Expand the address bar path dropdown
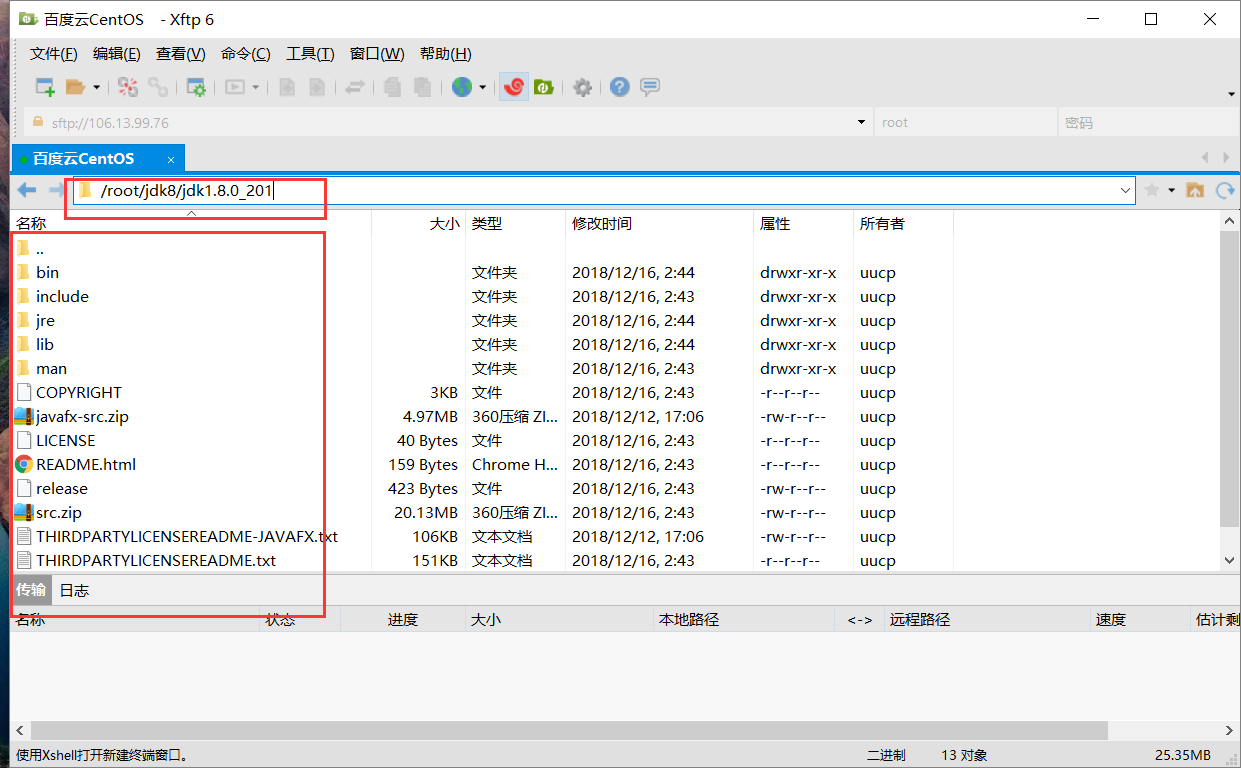Image resolution: width=1241 pixels, height=768 pixels. coord(1124,190)
